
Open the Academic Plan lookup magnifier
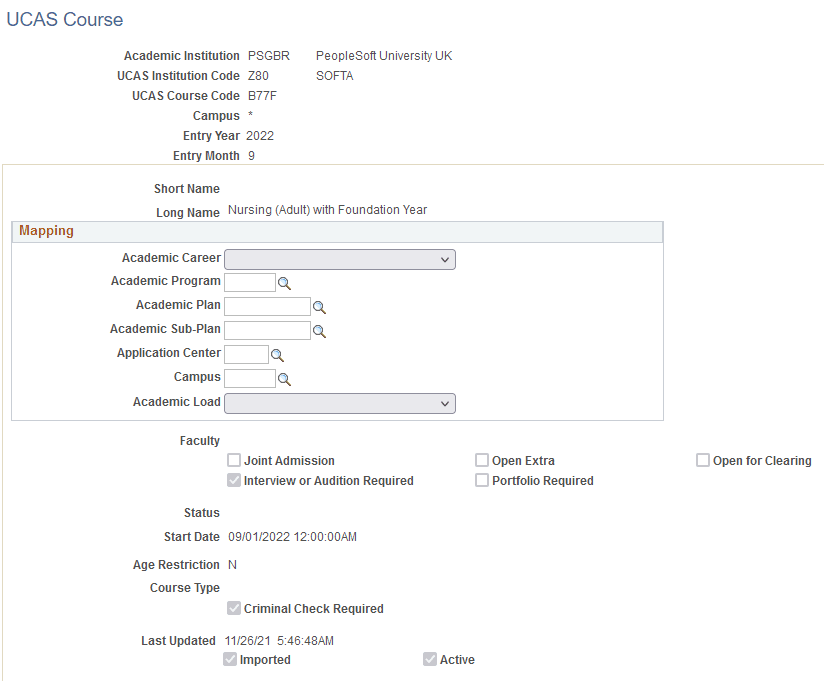point(319,307)
